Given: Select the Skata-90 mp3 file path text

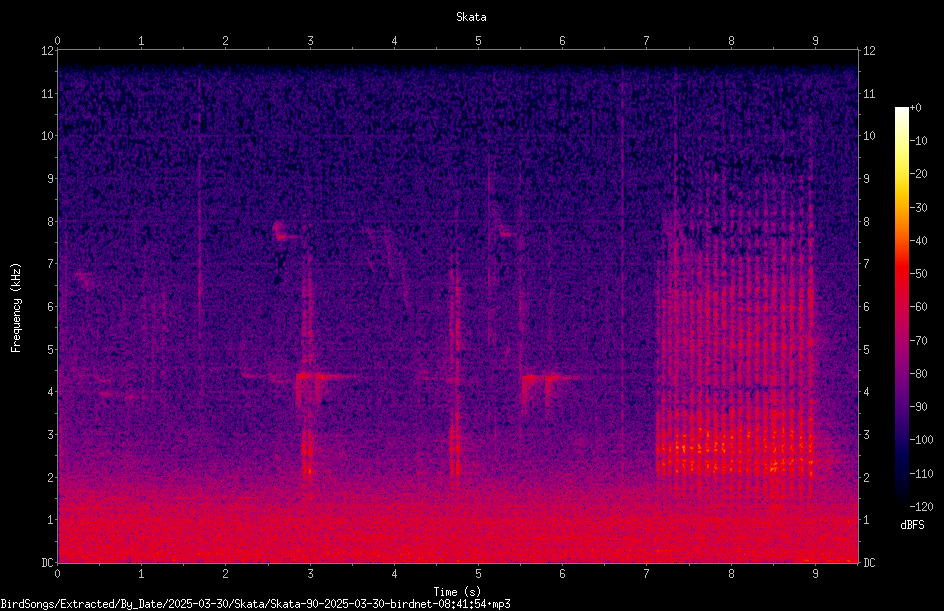Looking at the screenshot, I should (255, 604).
